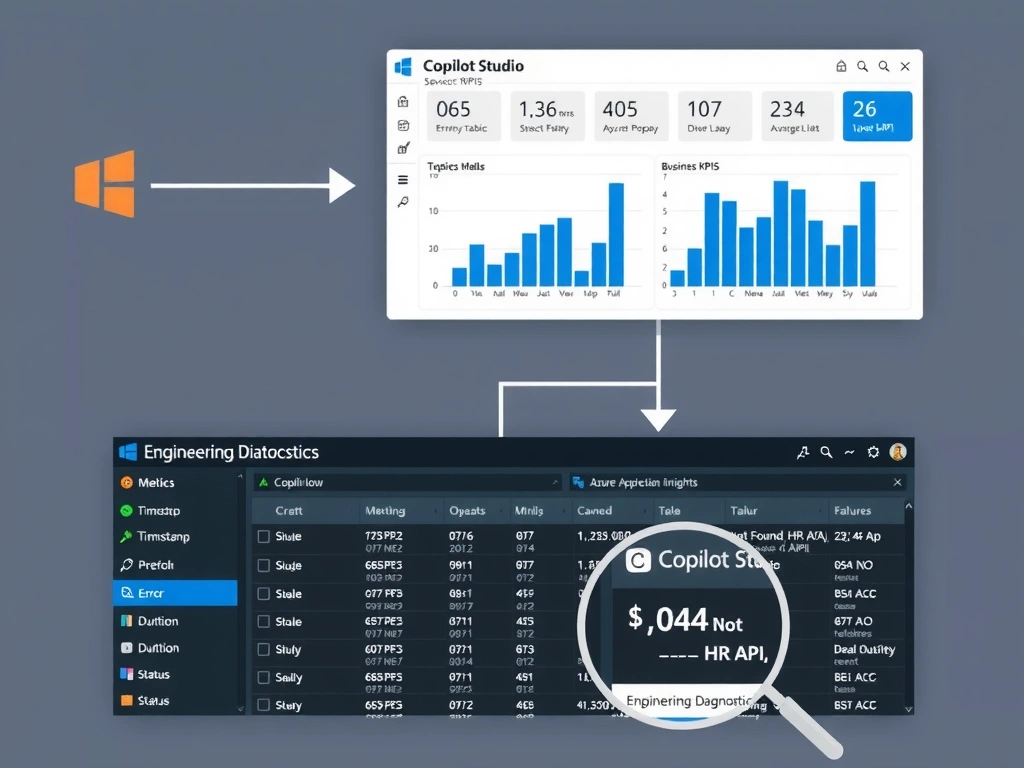This screenshot has height=768, width=1024.
Task: Click the pin icon in Engineering Diagnostics toolbar
Action: (x=803, y=452)
